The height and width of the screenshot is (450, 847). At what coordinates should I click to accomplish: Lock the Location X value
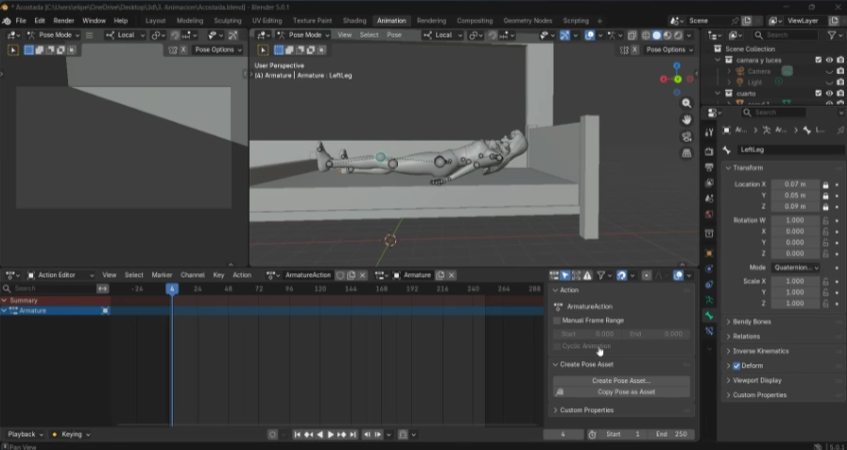click(825, 184)
